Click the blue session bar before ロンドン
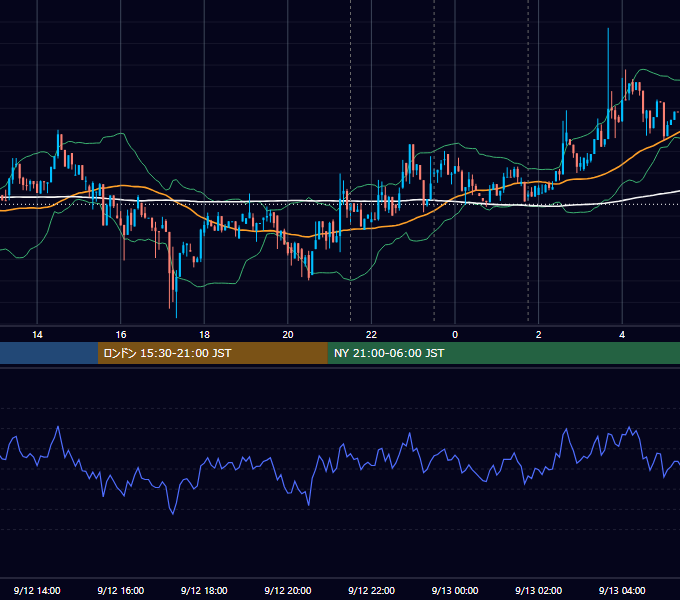680x600 pixels. click(49, 353)
